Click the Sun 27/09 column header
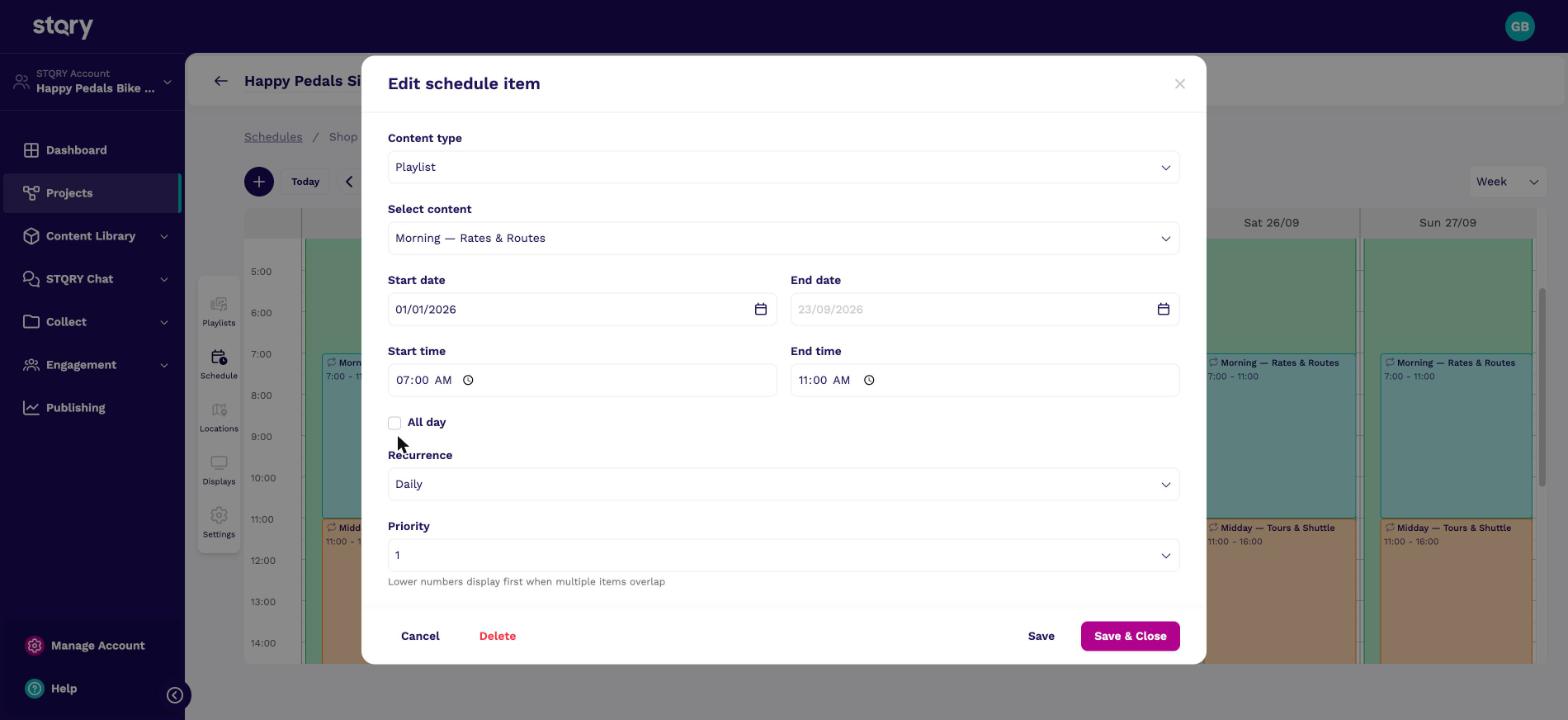 pyautogui.click(x=1447, y=223)
